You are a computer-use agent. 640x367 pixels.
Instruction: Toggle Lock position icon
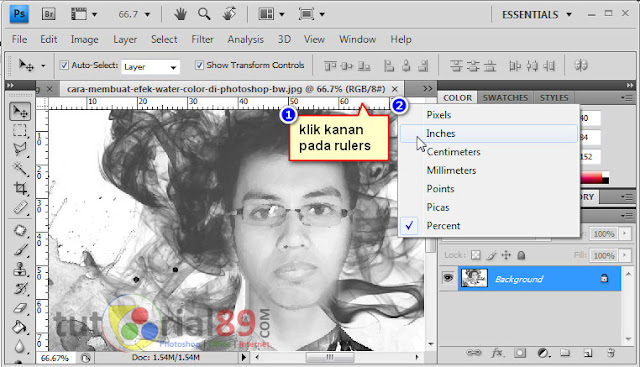tap(506, 256)
